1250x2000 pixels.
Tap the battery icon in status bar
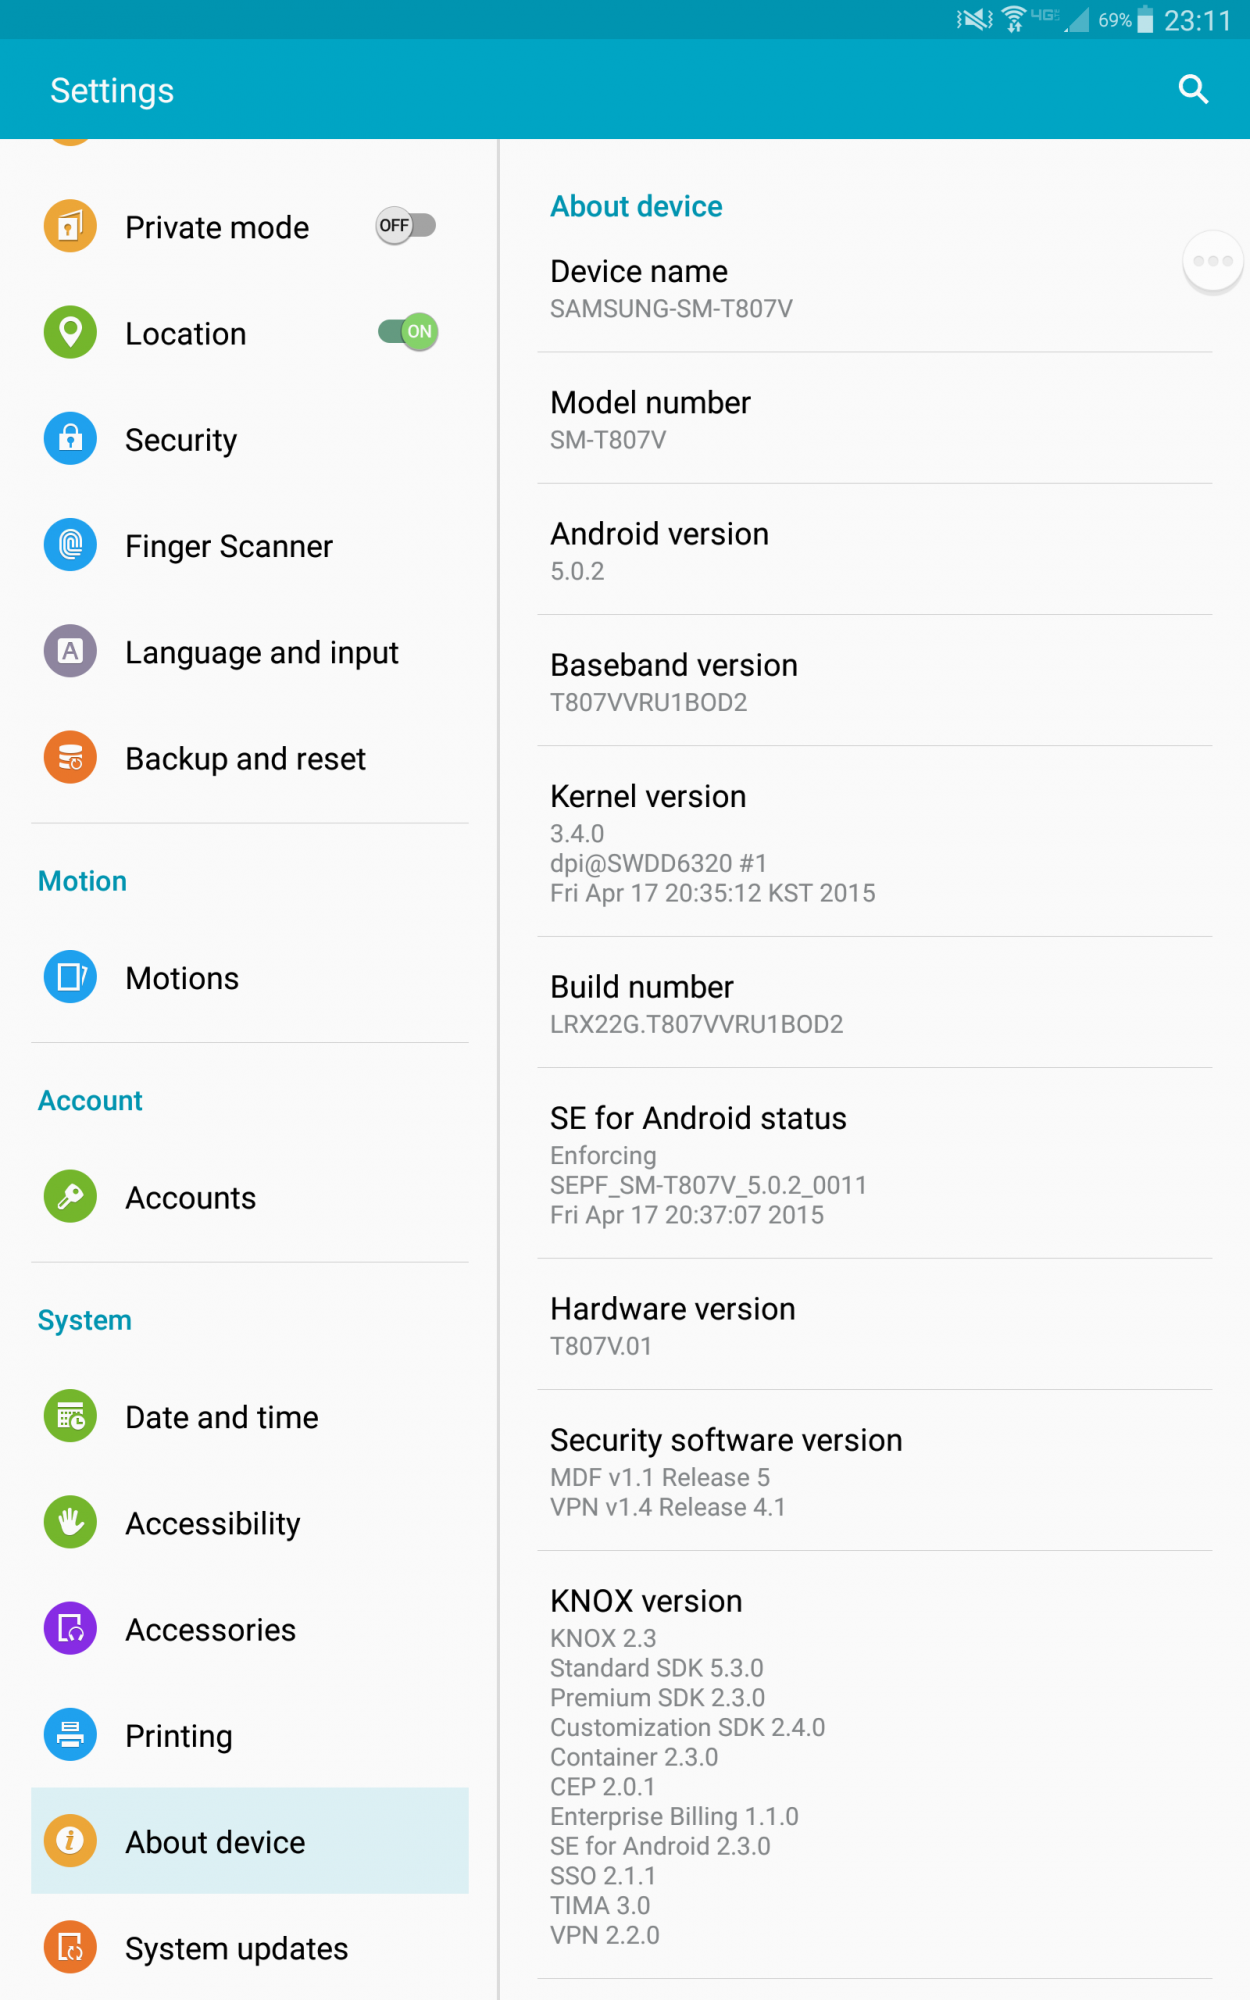click(1146, 20)
